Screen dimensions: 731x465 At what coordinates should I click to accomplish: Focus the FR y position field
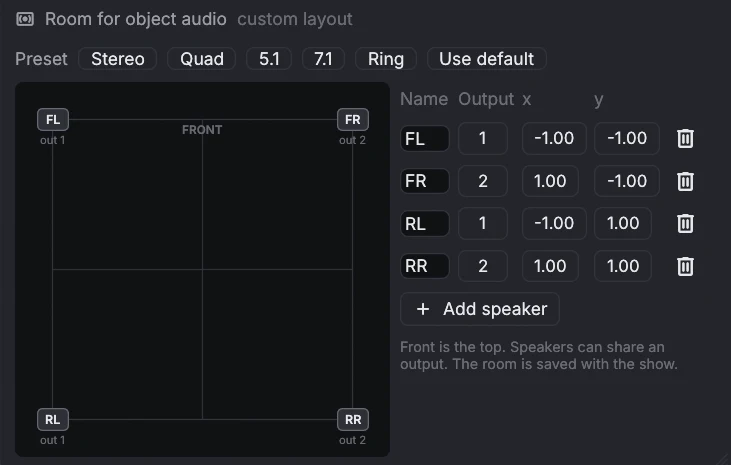(x=627, y=181)
